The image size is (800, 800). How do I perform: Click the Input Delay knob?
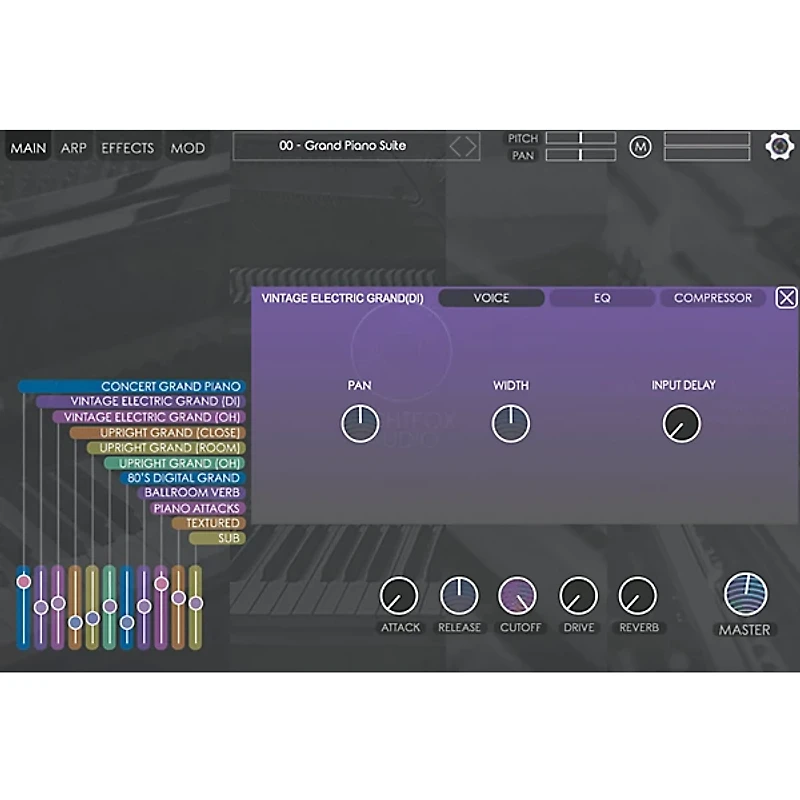click(x=680, y=422)
